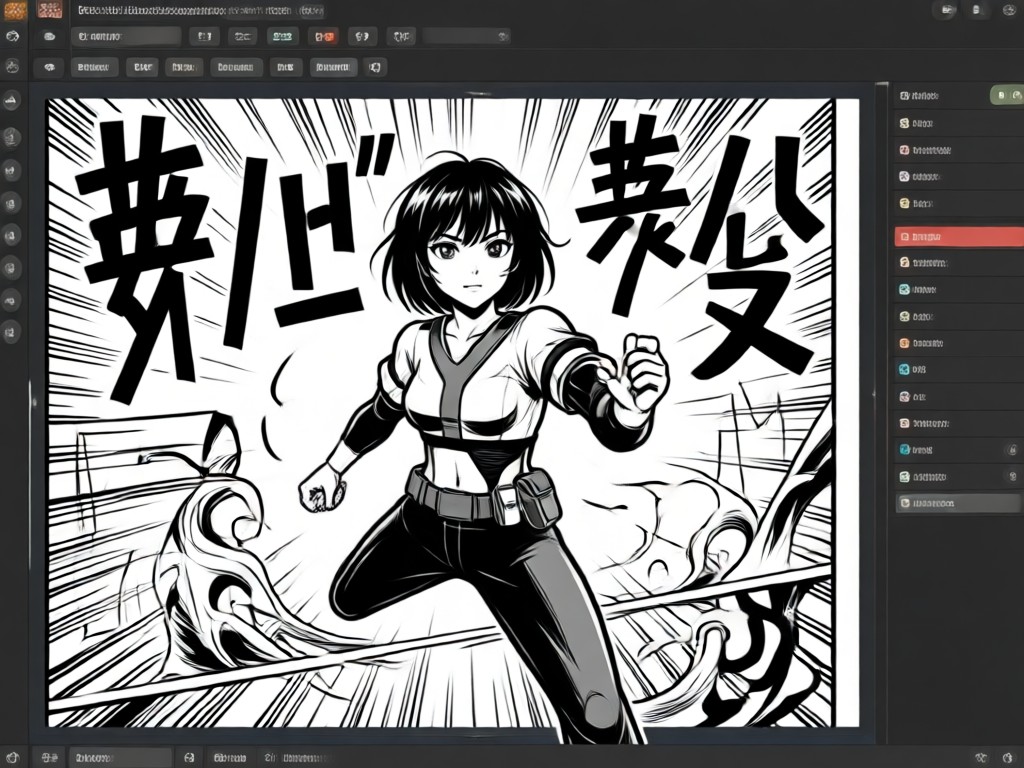Click the pink patterned icon in title bar
The width and height of the screenshot is (1024, 768).
click(x=50, y=10)
